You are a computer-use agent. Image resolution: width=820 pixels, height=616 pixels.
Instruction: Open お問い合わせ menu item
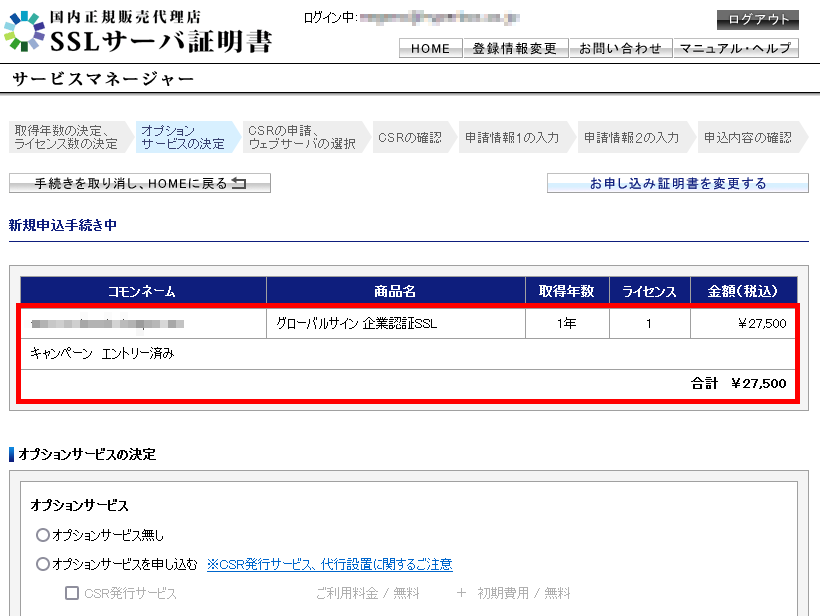click(x=620, y=48)
